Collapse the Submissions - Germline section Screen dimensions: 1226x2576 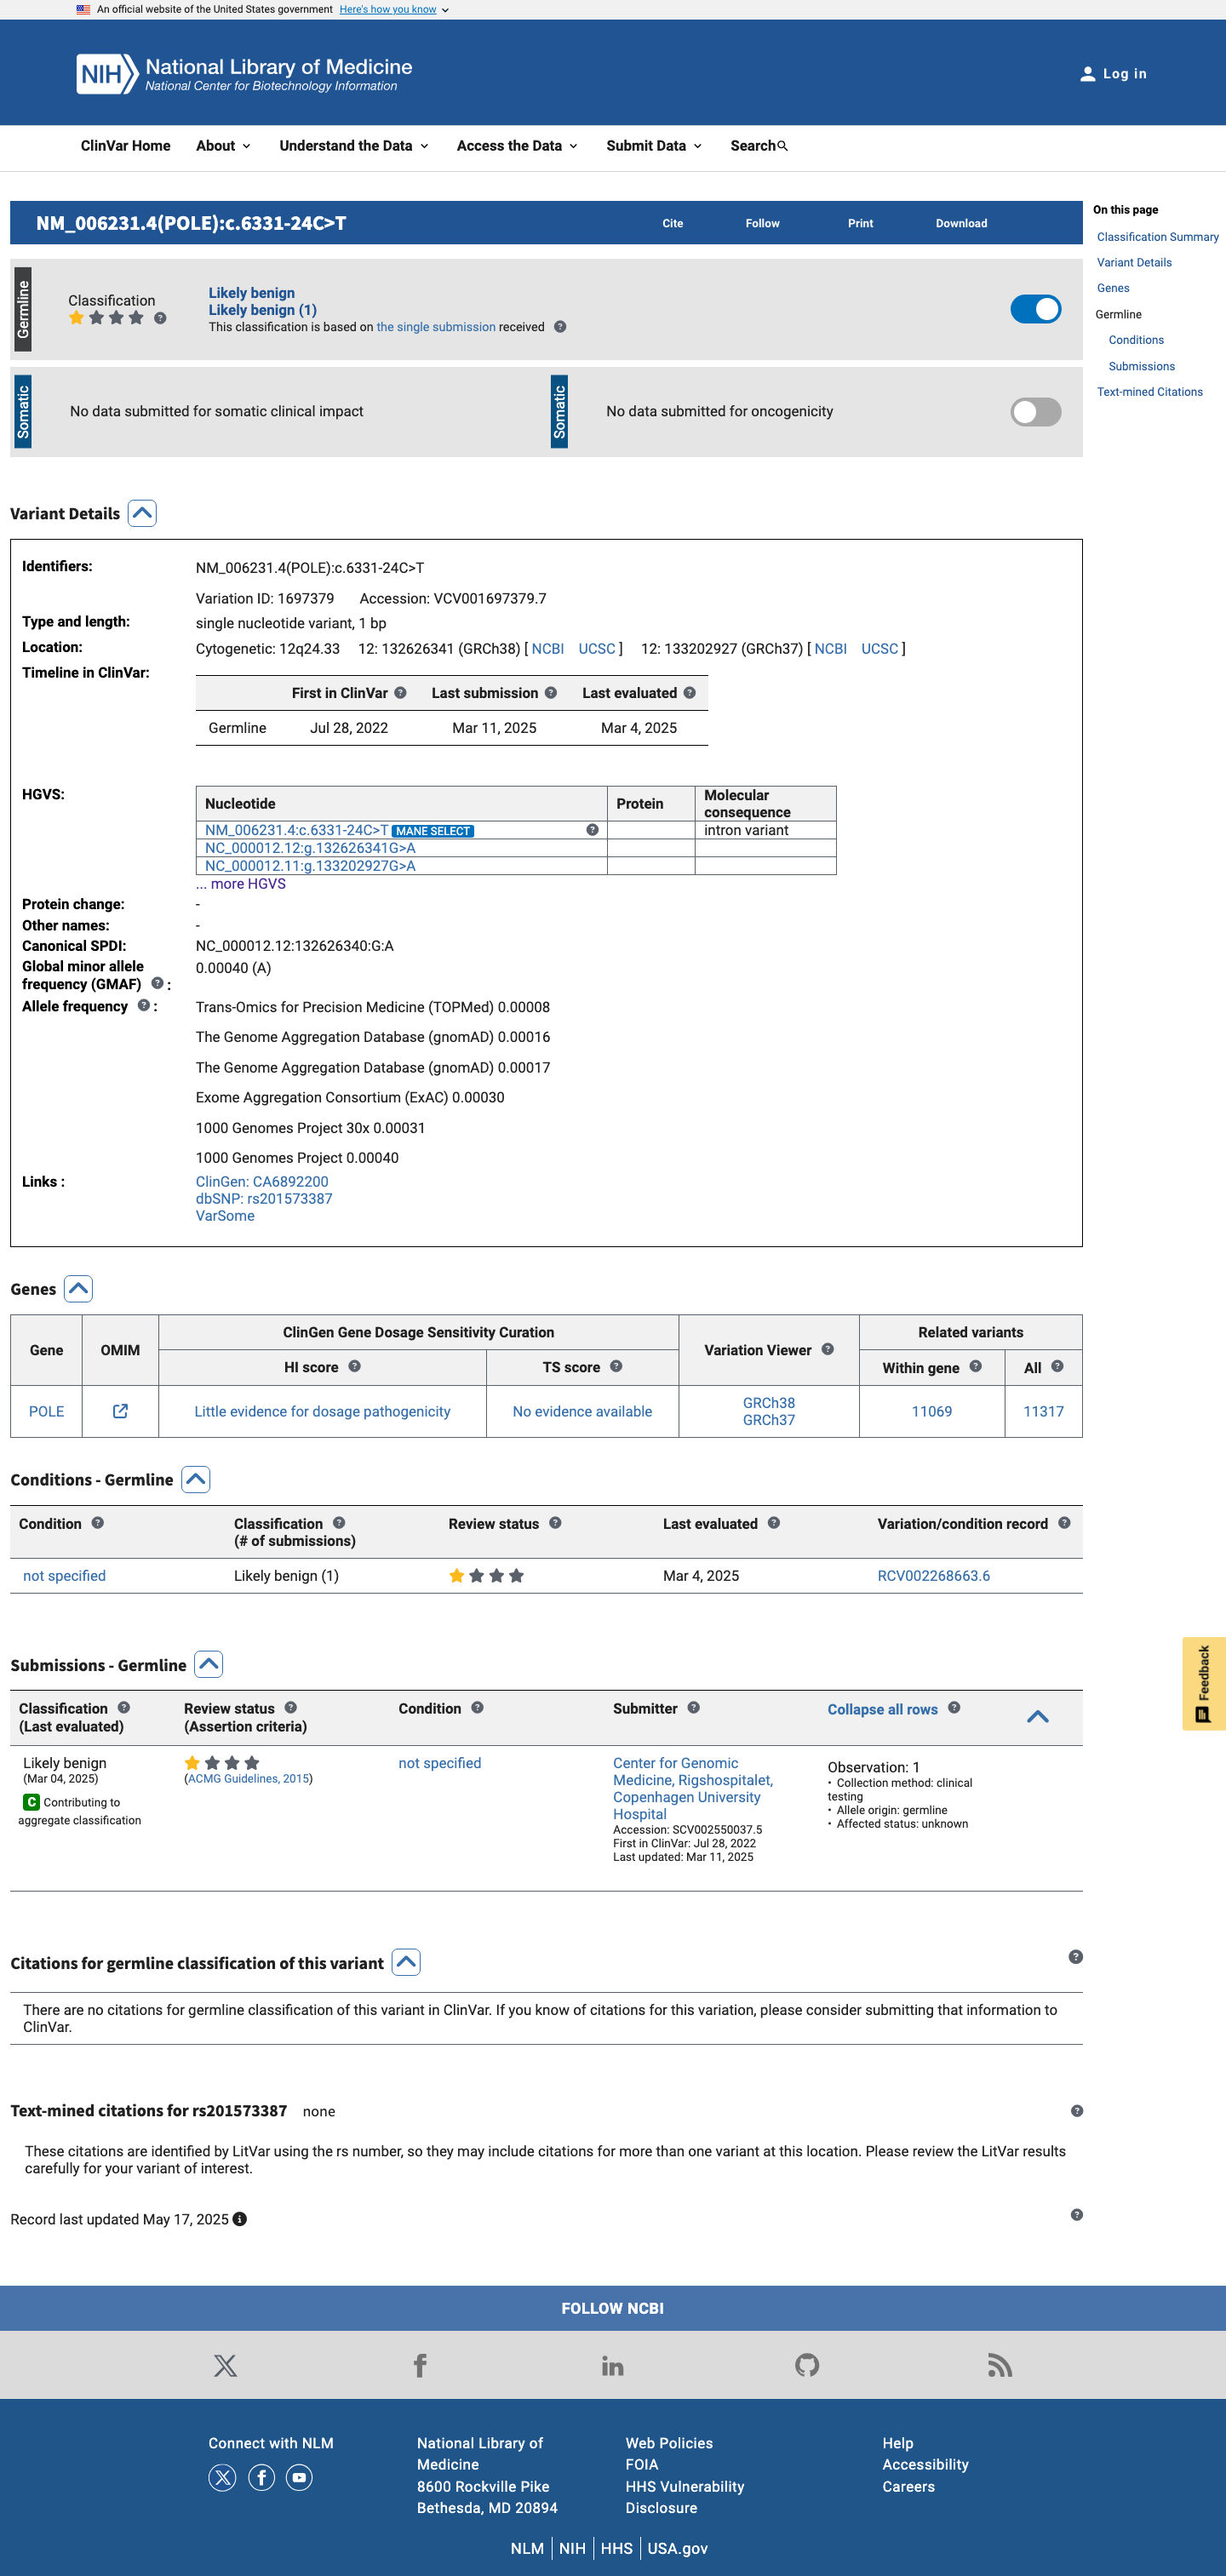tap(209, 1664)
